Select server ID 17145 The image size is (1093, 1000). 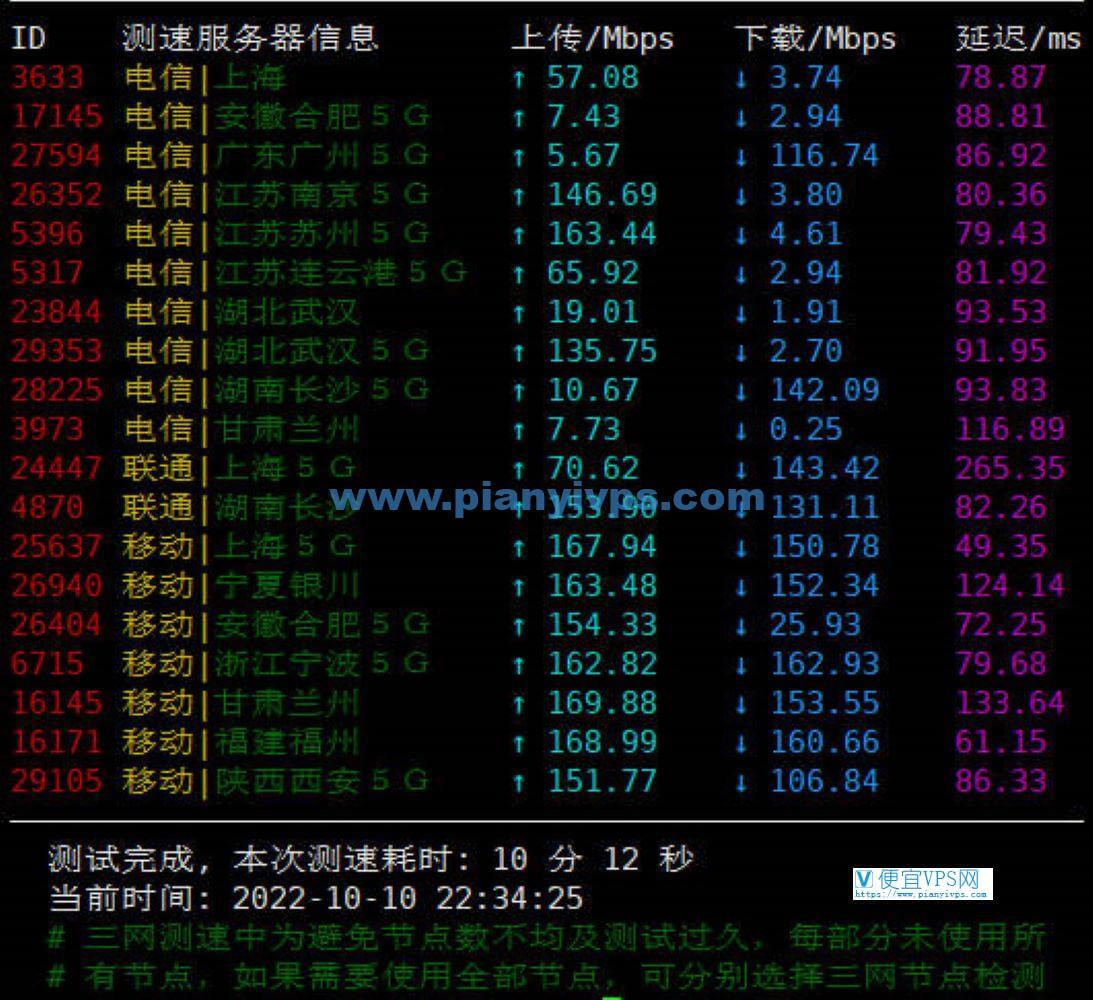[x=56, y=116]
